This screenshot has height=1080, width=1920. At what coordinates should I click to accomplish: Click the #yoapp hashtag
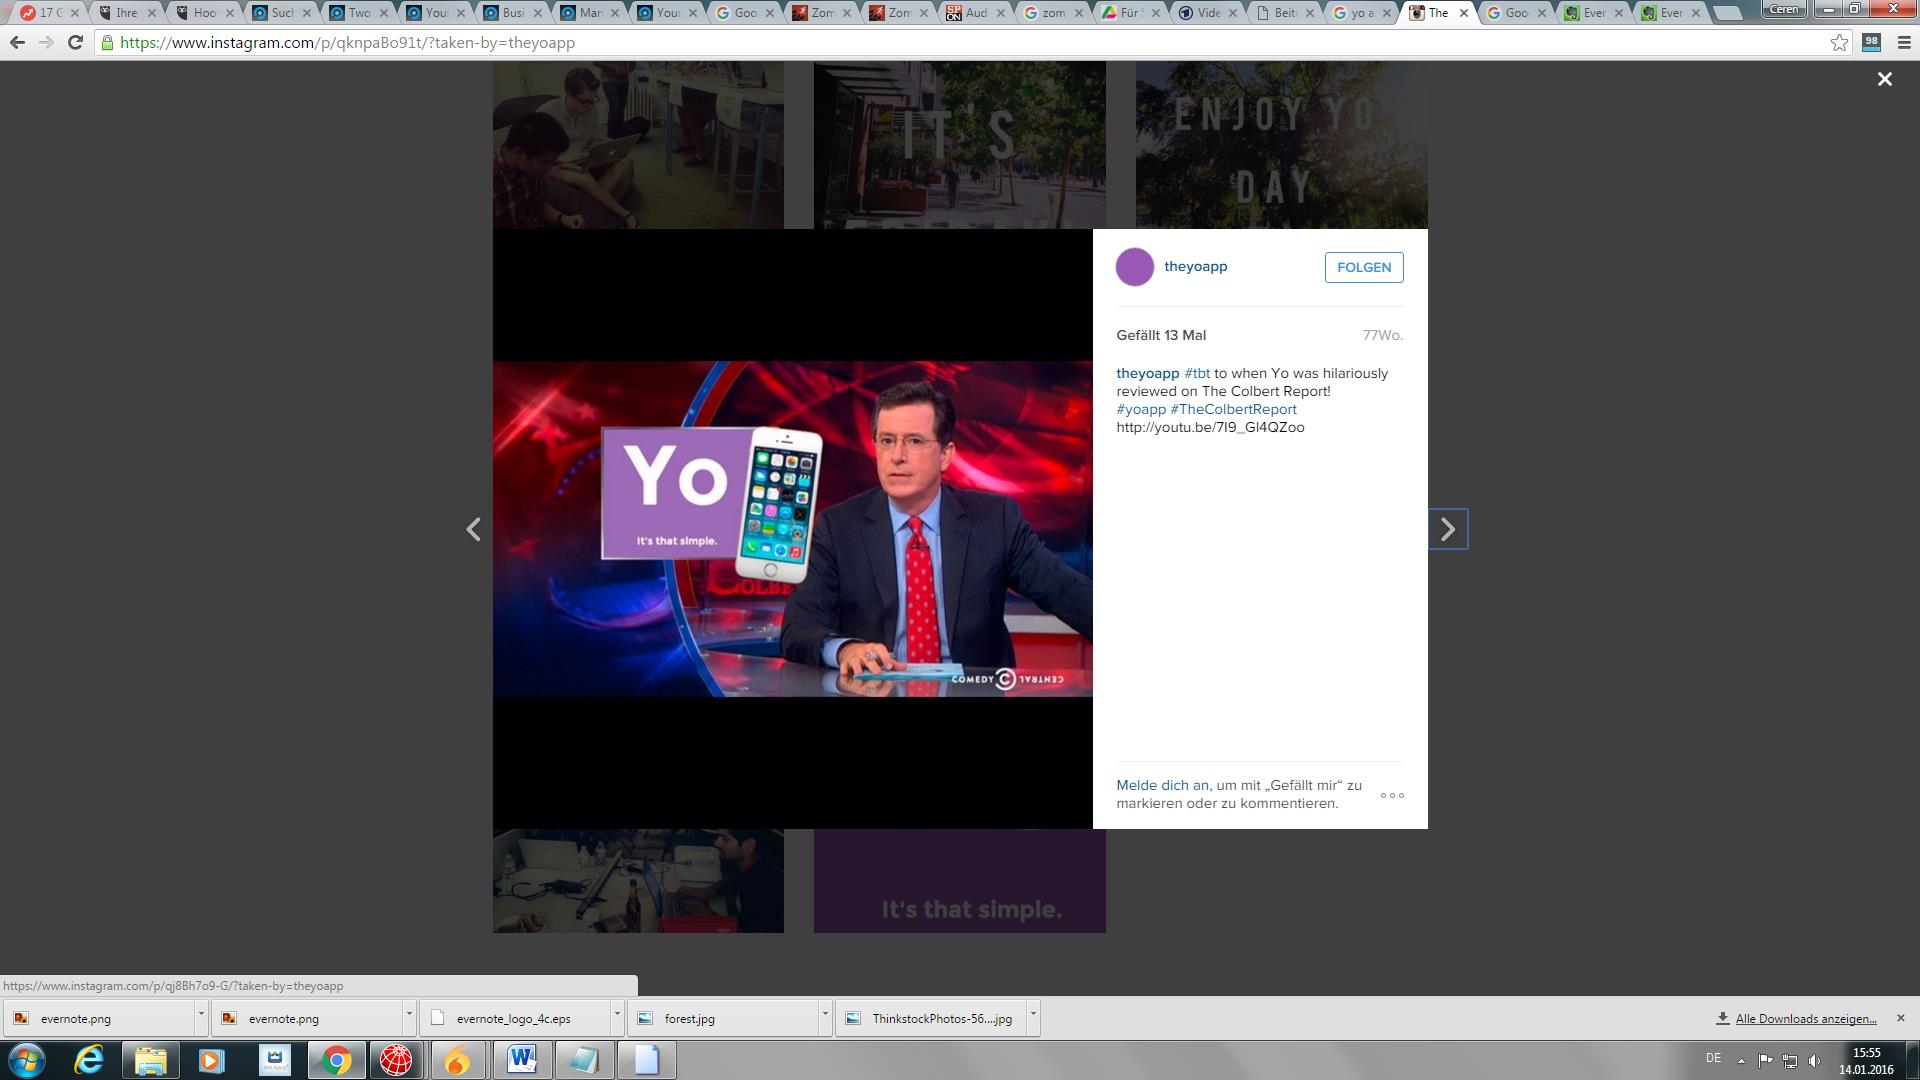1141,409
